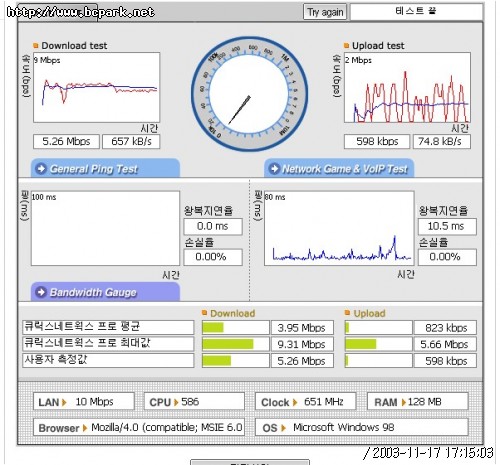Click the CPU 586 info box
500x465 pixels.
pyautogui.click(x=194, y=401)
